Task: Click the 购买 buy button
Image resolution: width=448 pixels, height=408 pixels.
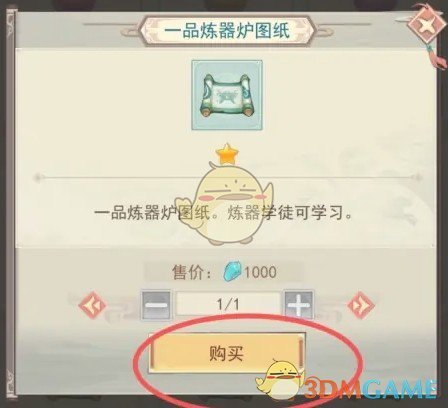Action: coord(227,353)
